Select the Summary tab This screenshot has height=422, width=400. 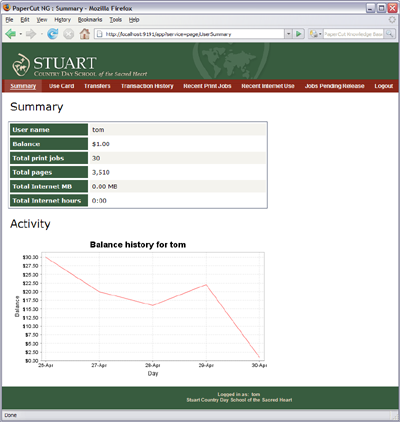[23, 86]
